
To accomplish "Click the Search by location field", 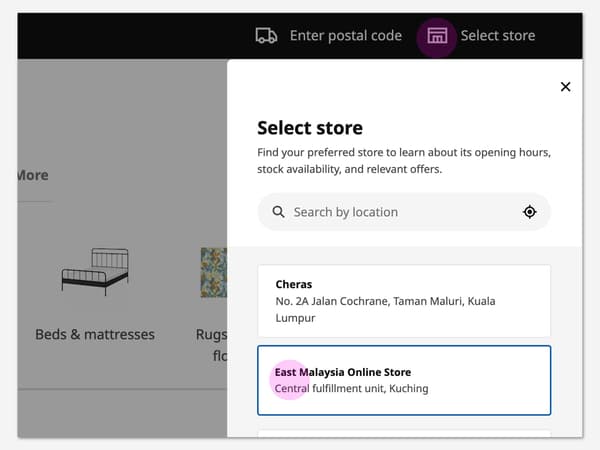I will coord(404,212).
